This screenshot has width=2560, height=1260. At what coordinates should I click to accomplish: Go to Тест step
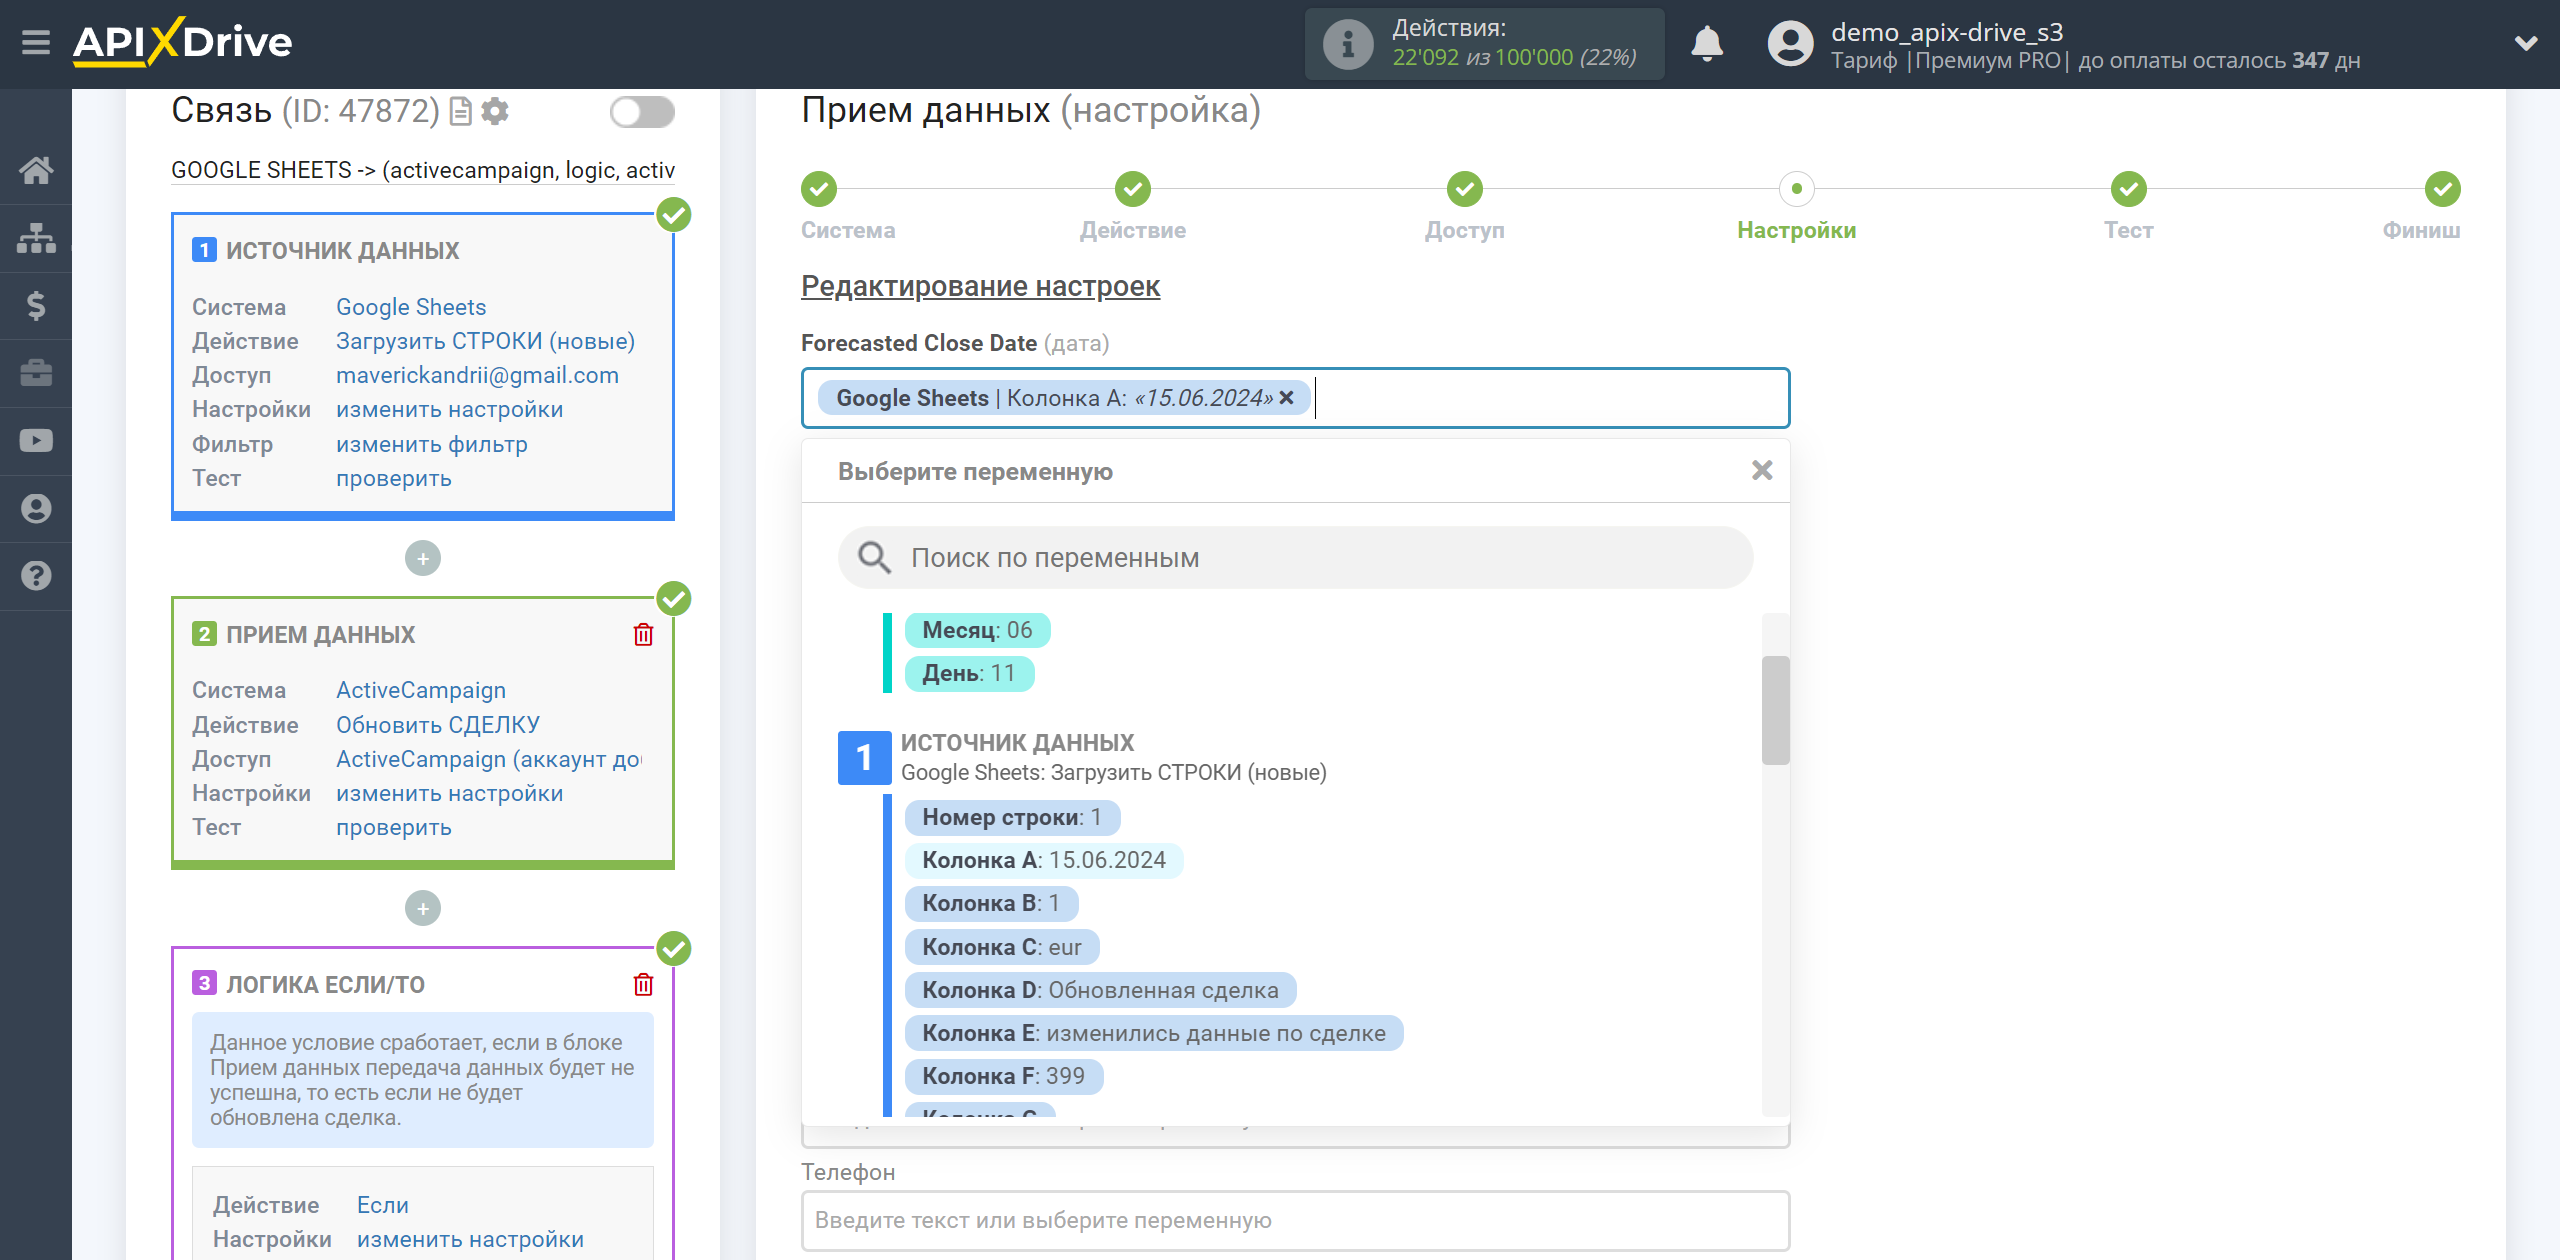[x=2129, y=189]
